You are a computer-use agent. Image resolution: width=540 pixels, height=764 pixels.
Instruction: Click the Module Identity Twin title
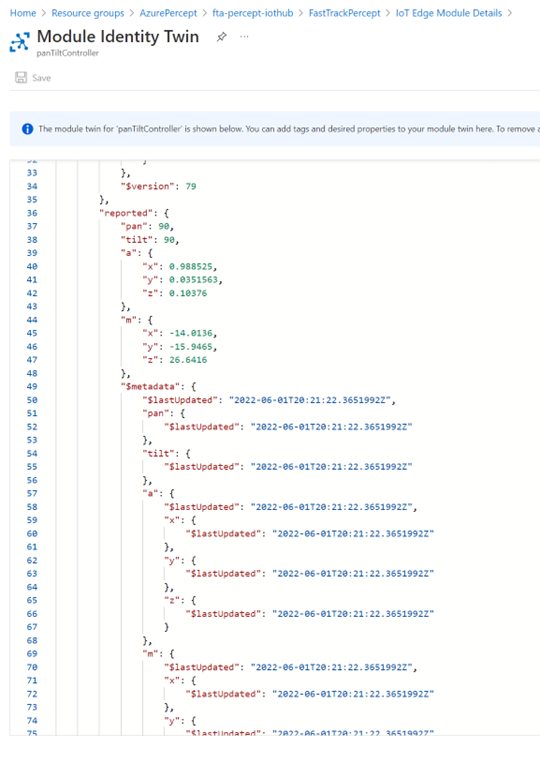(118, 37)
